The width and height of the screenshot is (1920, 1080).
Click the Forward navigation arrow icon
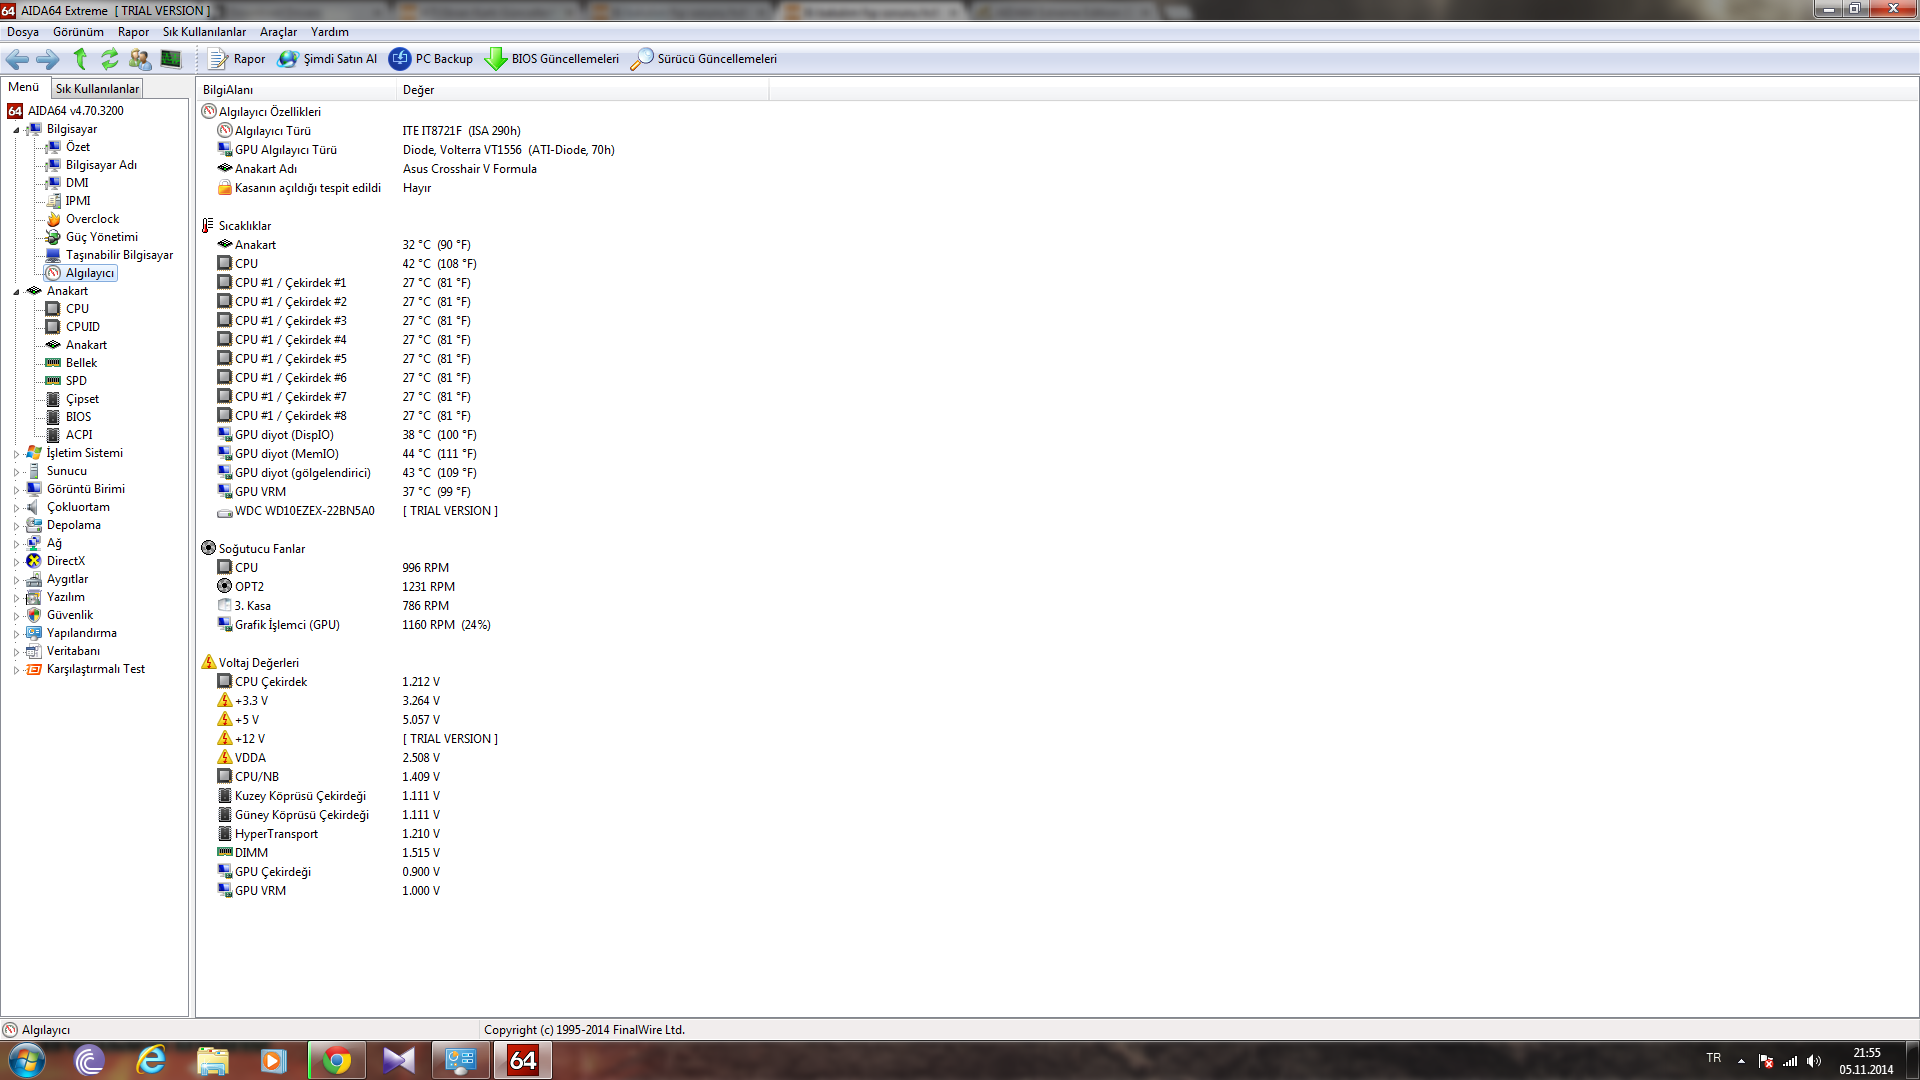(x=48, y=59)
